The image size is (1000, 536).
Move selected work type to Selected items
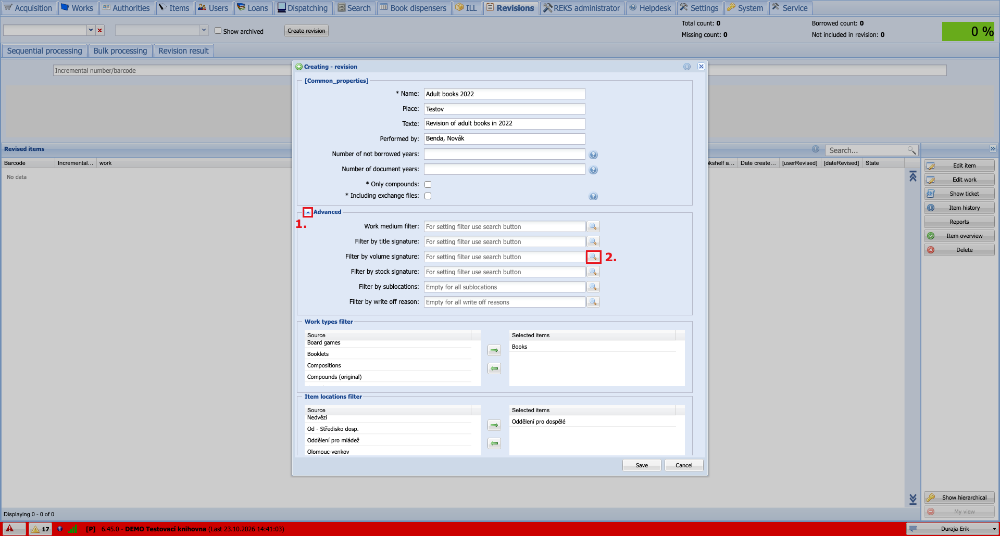coord(494,350)
